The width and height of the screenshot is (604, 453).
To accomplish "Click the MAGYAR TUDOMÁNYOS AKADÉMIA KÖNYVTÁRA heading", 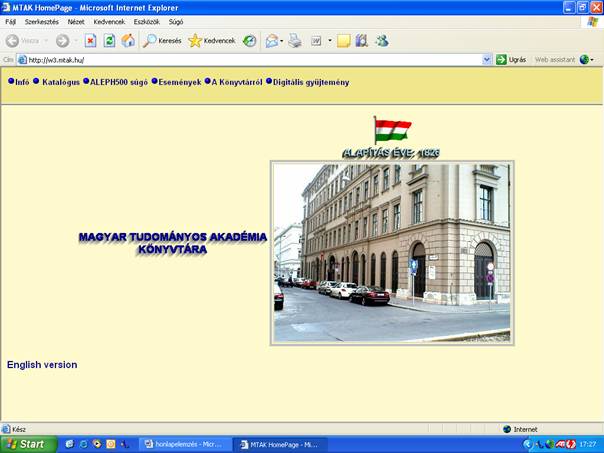I will pos(173,243).
